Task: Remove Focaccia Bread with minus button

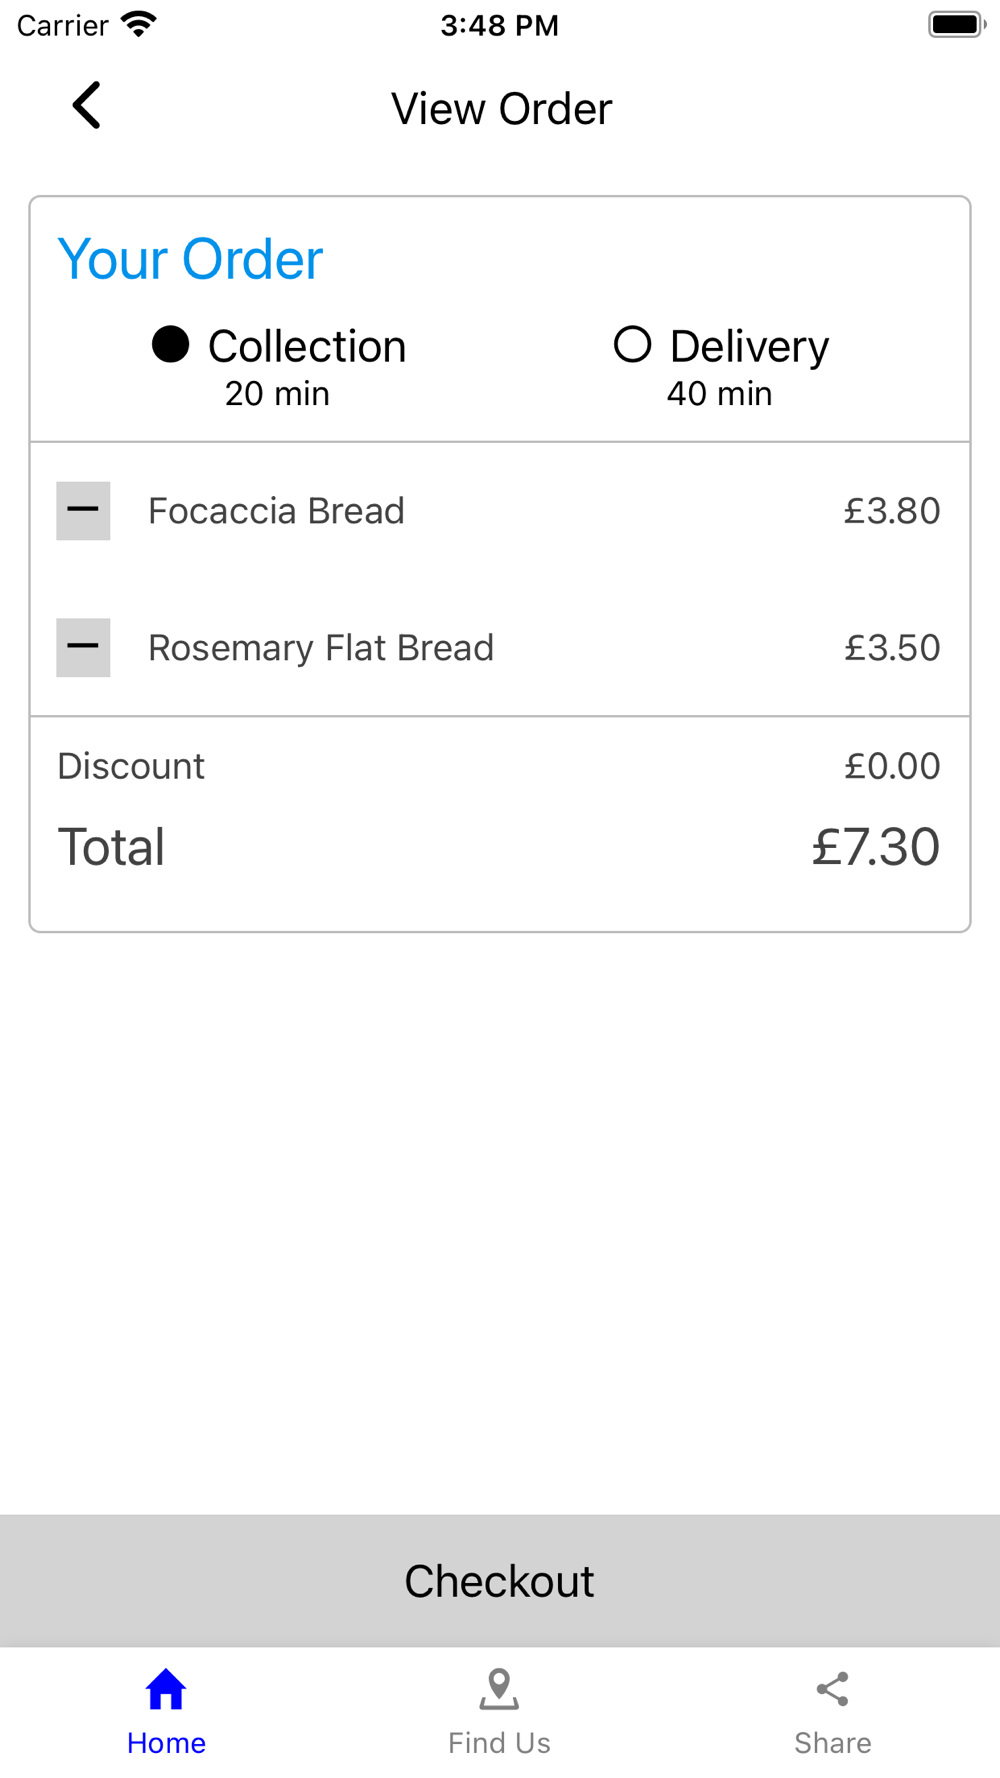Action: point(83,510)
